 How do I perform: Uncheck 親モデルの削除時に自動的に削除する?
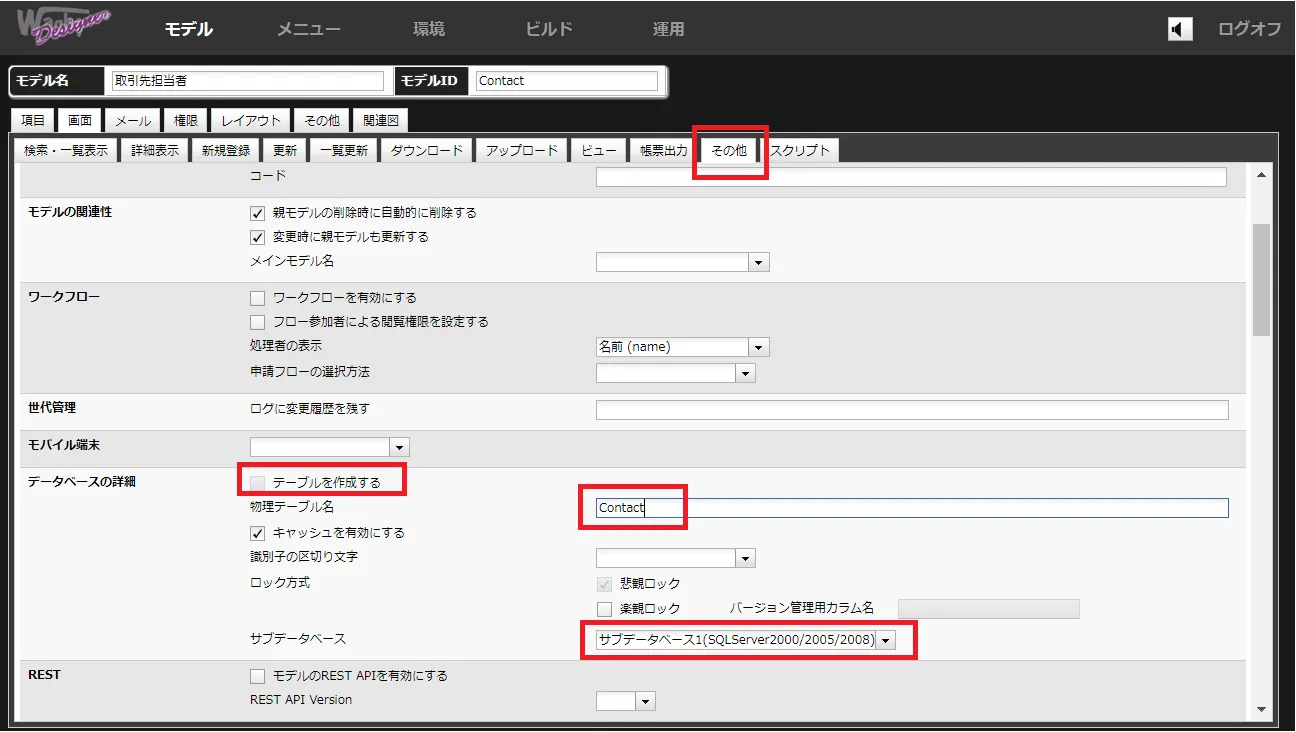click(257, 213)
